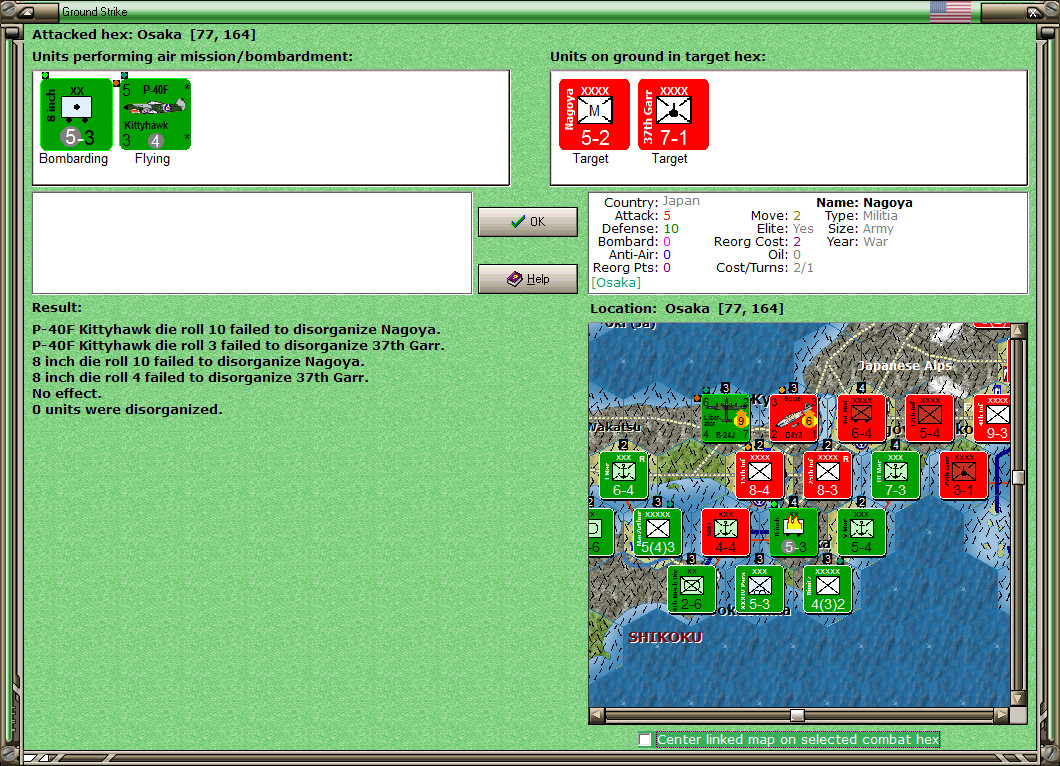Click the 'No effect.' result line
This screenshot has width=1060, height=766.
(x=67, y=393)
